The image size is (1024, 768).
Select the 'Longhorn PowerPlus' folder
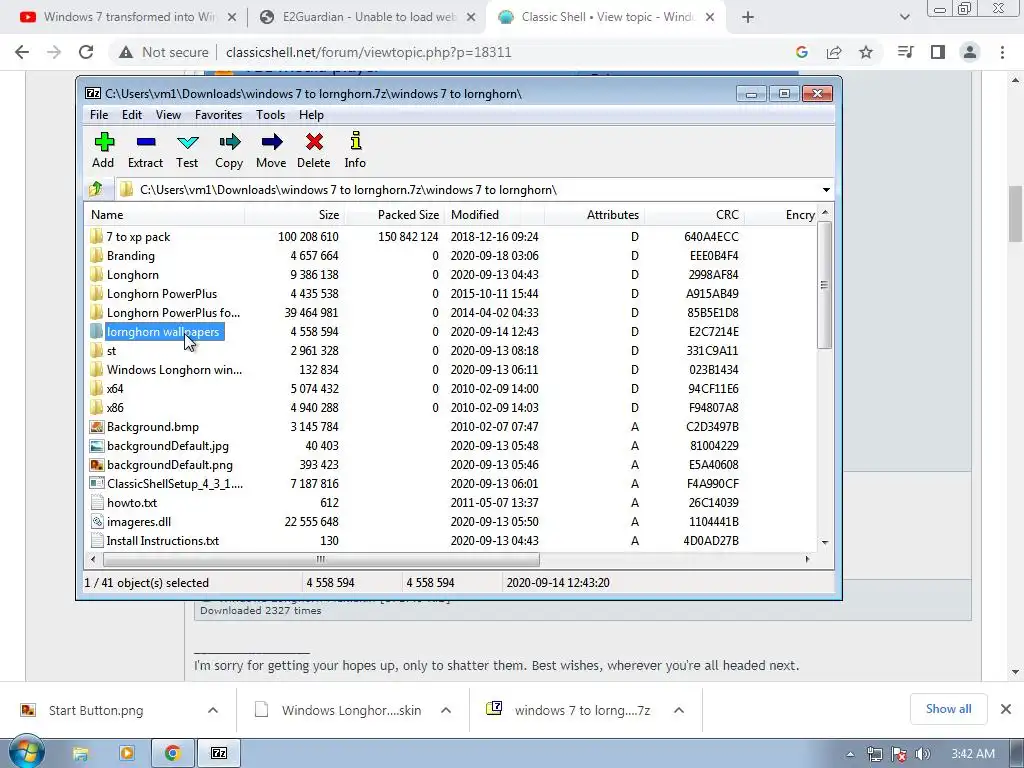click(161, 294)
